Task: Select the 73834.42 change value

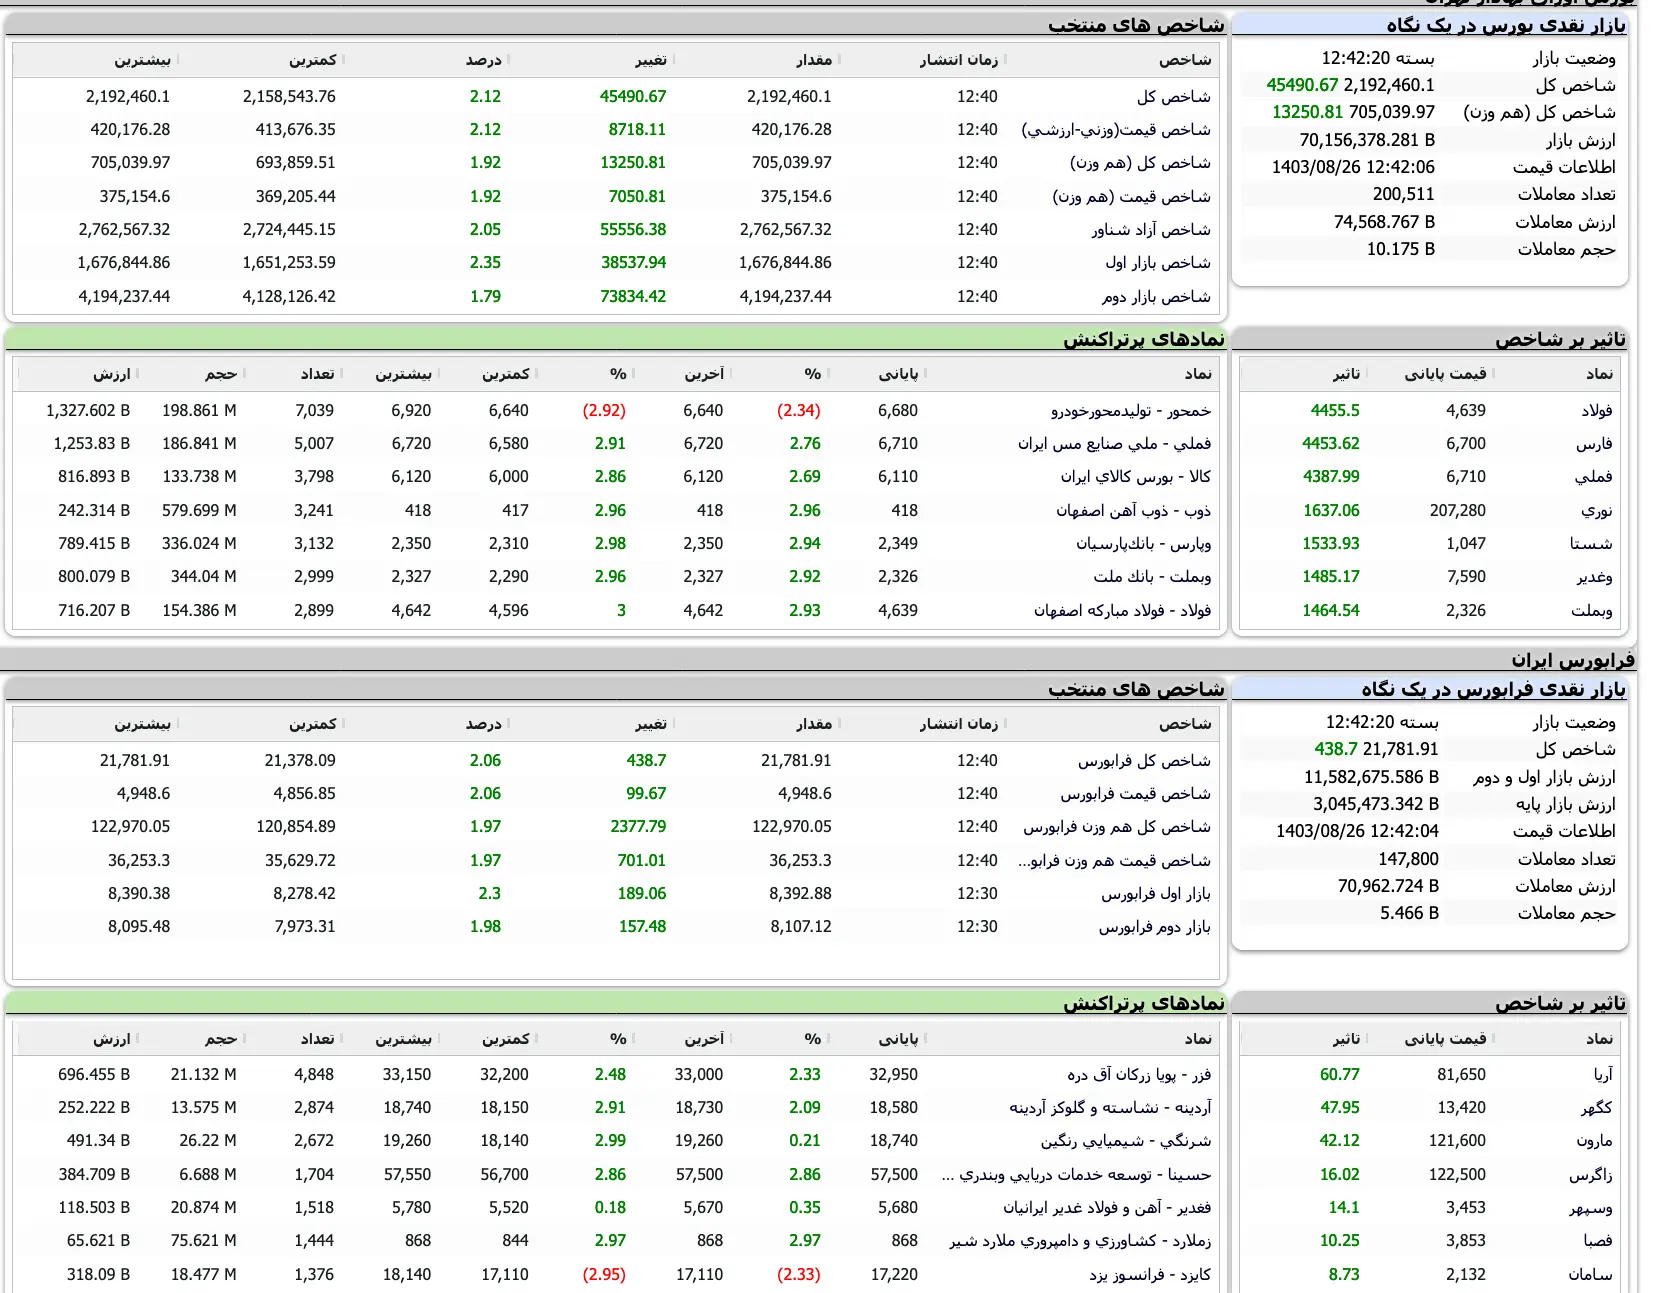Action: pos(633,297)
